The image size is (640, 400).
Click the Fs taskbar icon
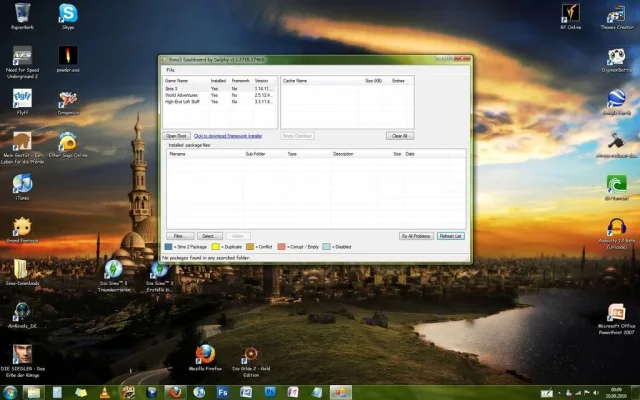(222, 392)
